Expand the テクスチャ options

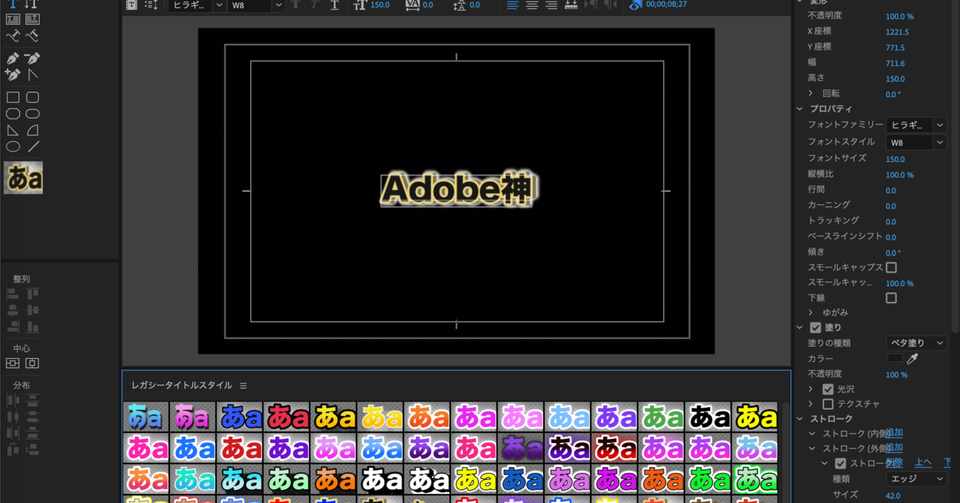click(811, 404)
